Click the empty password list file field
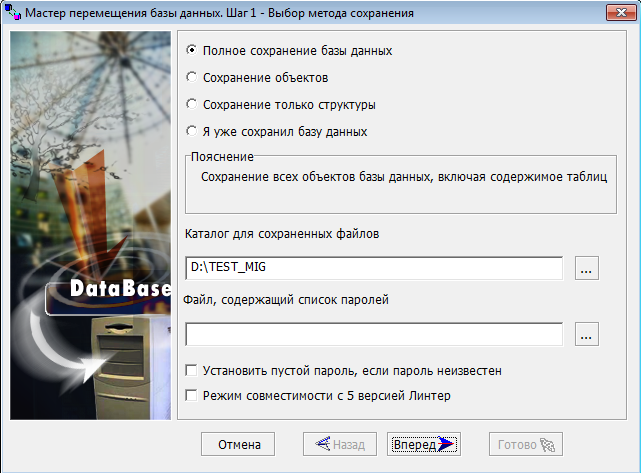Viewport: 641px width, 473px height. [x=374, y=334]
